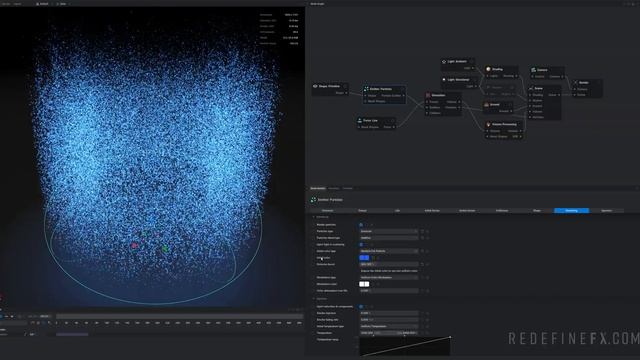Click the Shading node icon
The width and height of the screenshot is (640, 360).
(x=488, y=69)
